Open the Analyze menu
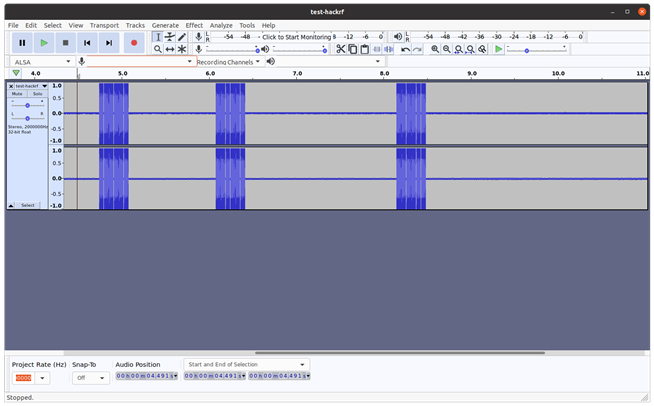The image size is (654, 406). [x=221, y=25]
